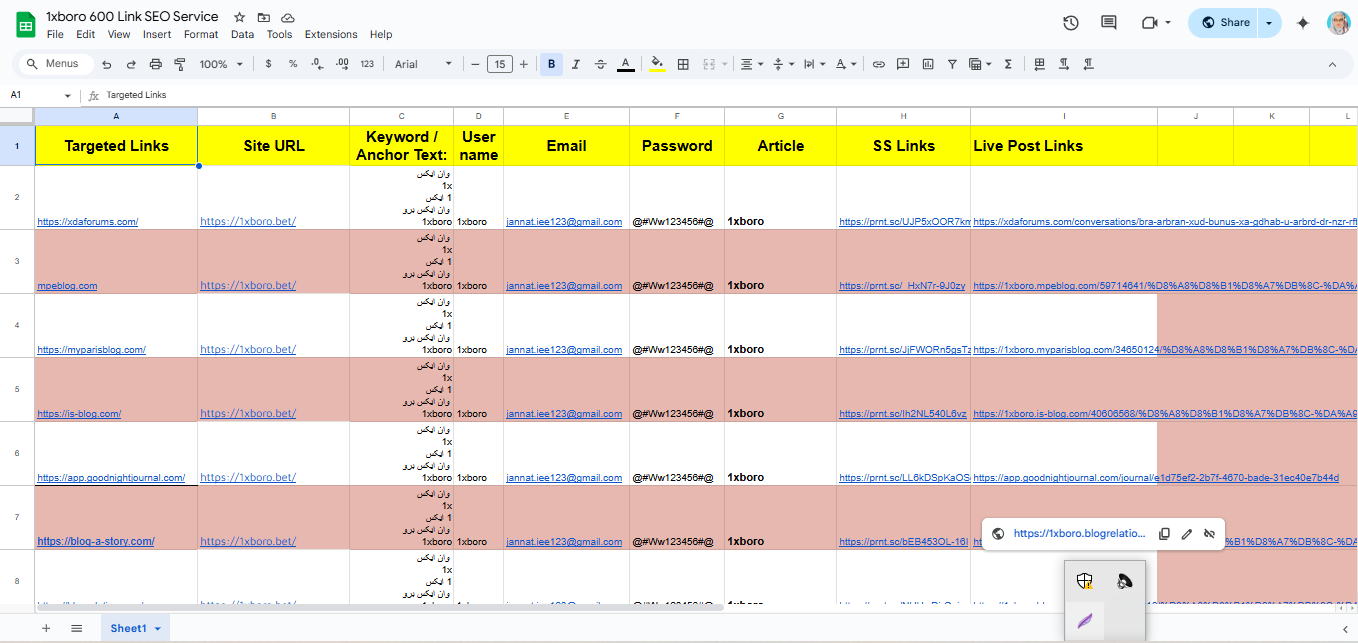Open the 100% zoom dropdown
The image size is (1358, 643).
pos(221,64)
